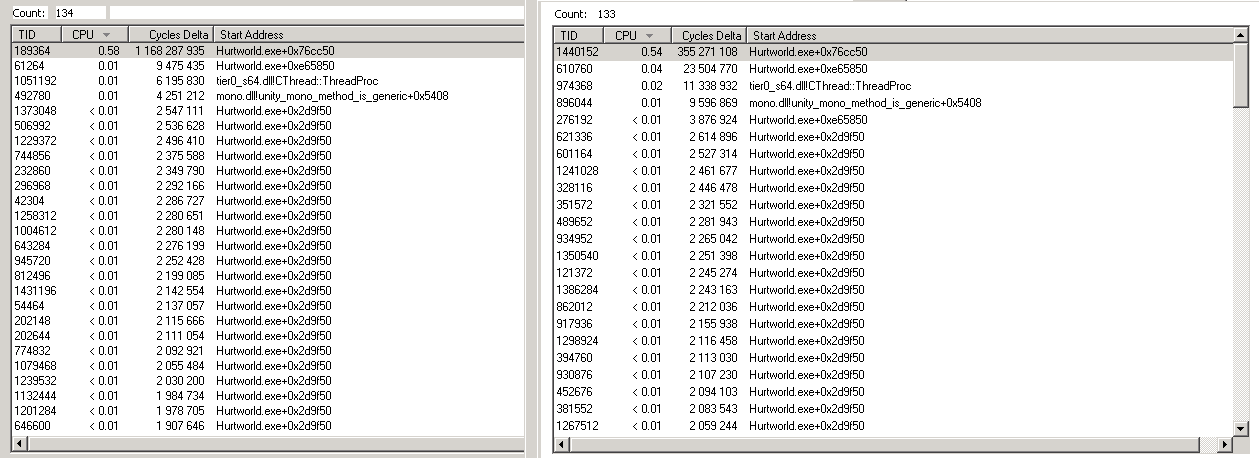1259x458 pixels.
Task: Sort right list by CPU column header
Action: coord(638,35)
